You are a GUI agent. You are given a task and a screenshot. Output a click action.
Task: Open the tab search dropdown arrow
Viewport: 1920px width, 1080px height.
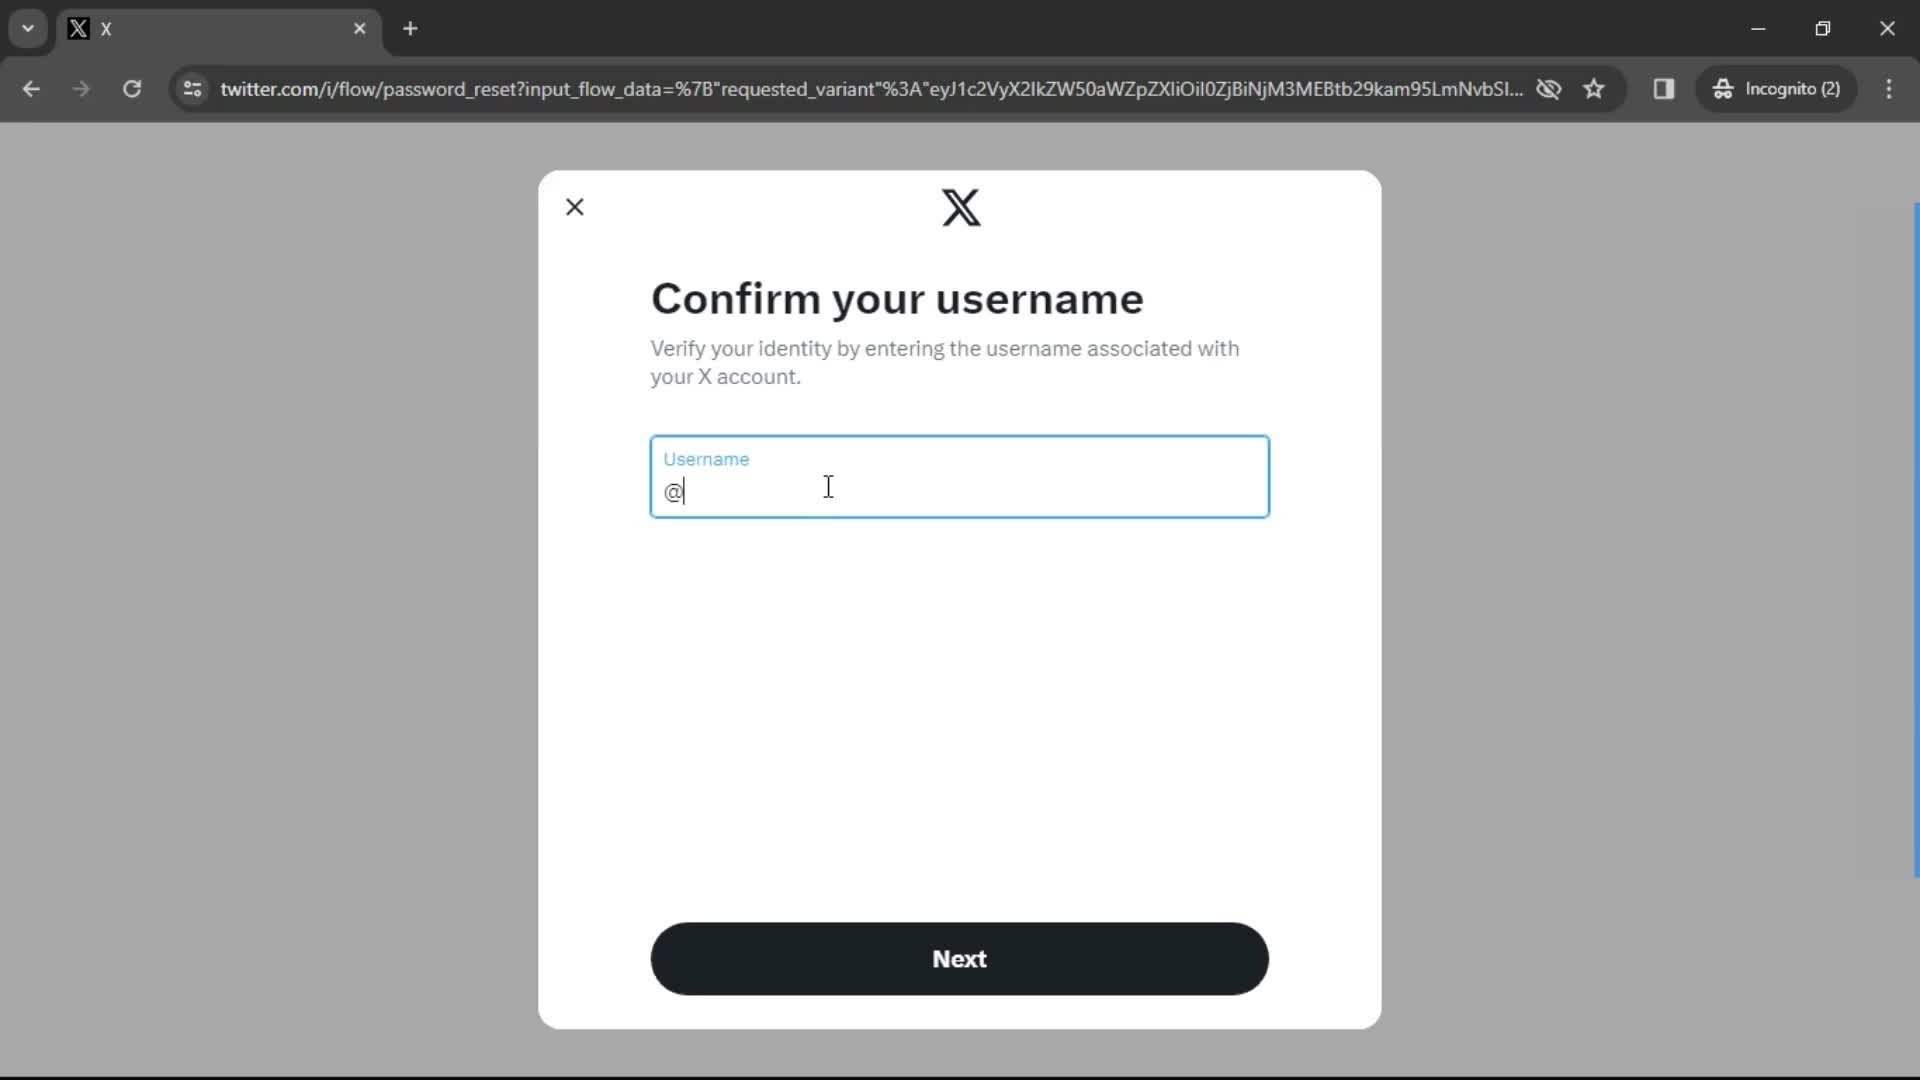(x=28, y=29)
